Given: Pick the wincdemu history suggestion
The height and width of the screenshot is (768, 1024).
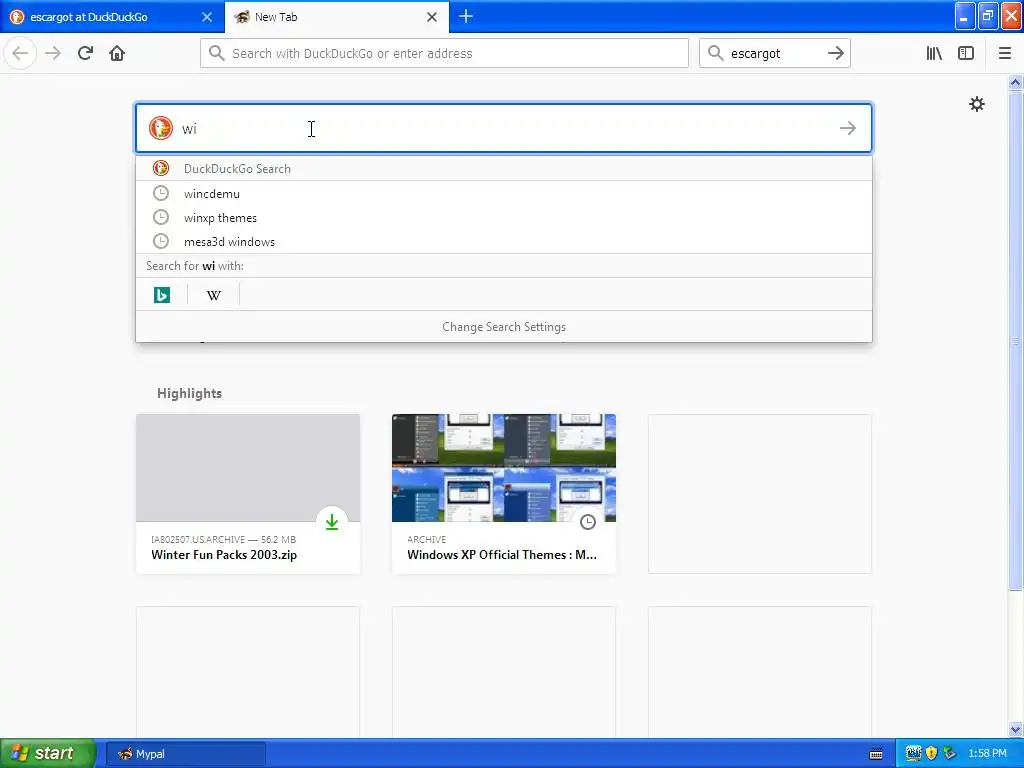Looking at the screenshot, I should click(x=504, y=193).
